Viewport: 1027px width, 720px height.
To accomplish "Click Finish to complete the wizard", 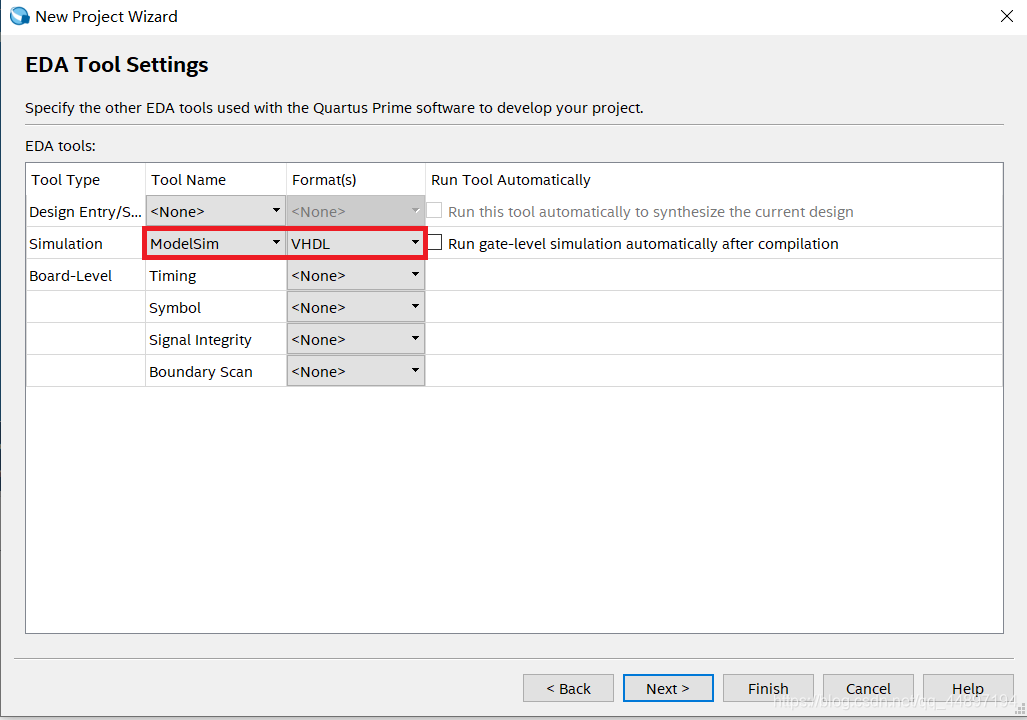I will tap(768, 688).
